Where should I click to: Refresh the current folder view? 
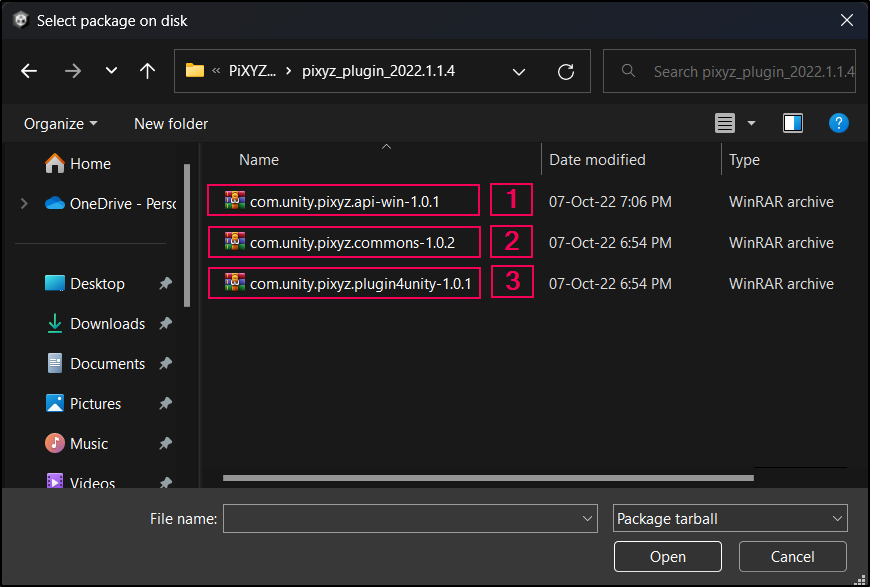coord(566,72)
